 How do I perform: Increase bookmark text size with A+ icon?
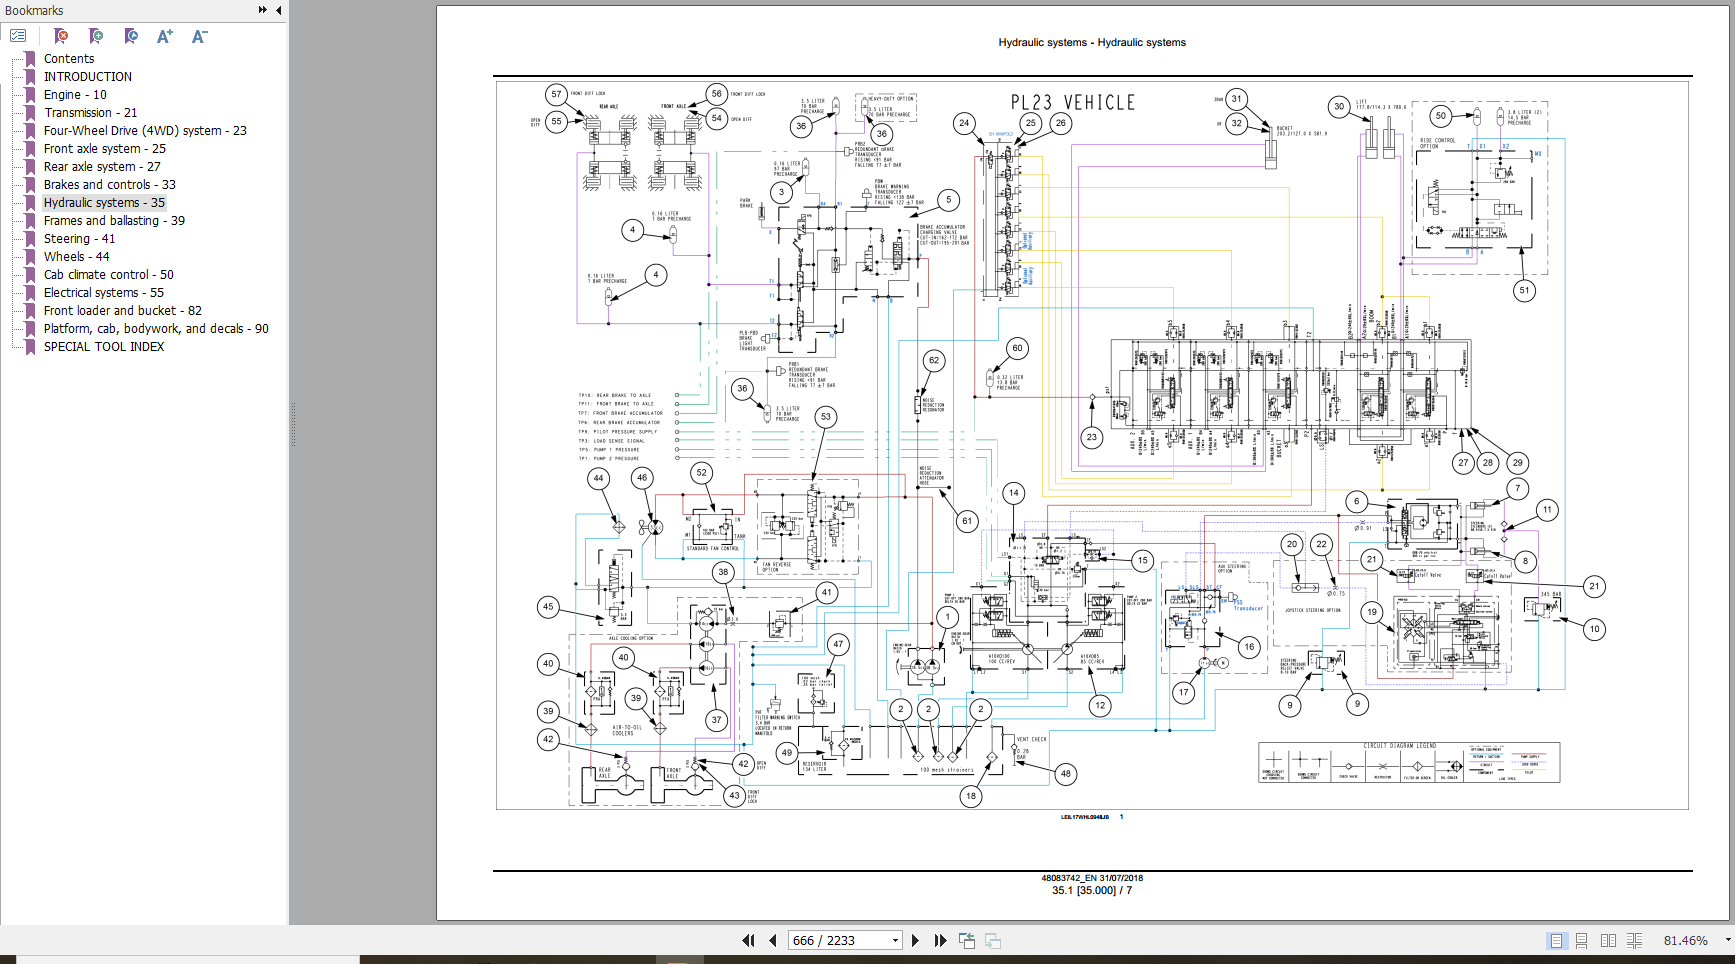coord(165,36)
